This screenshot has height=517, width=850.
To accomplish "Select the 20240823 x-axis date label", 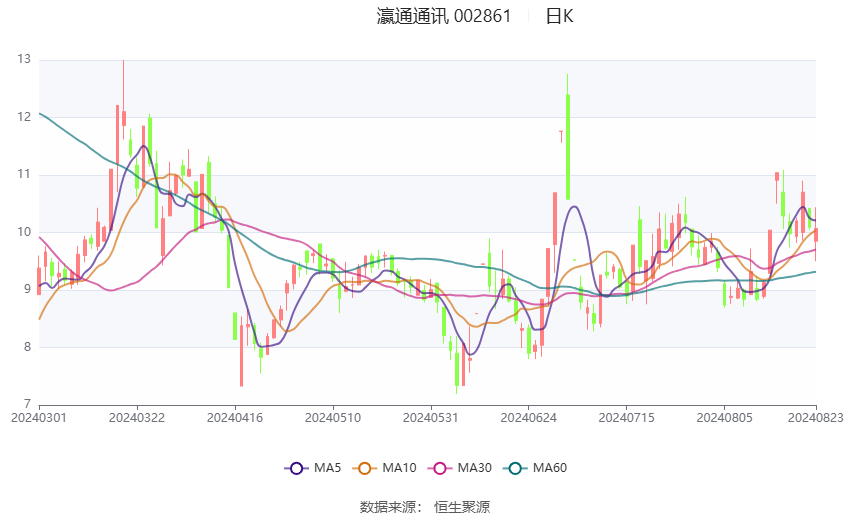I will (815, 418).
